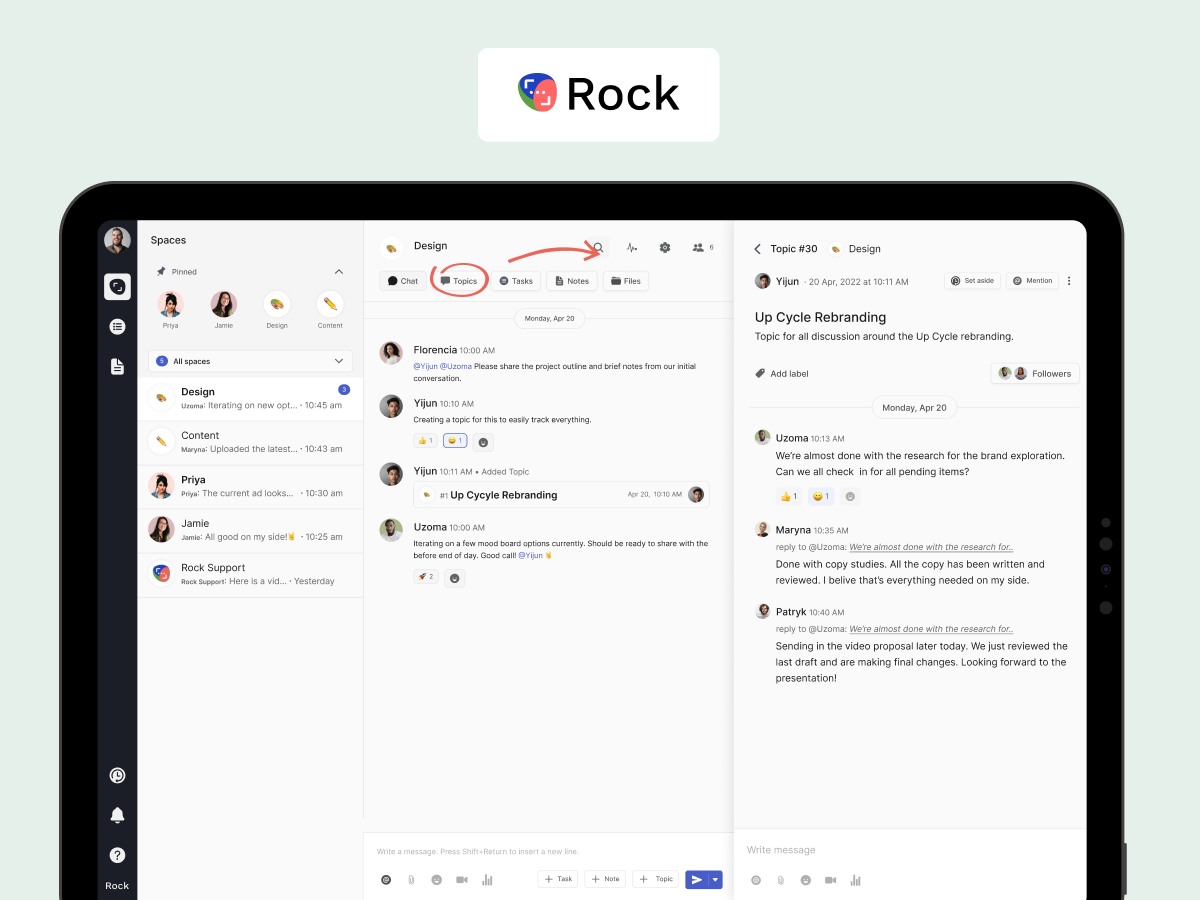Select the Rock Support row in list
The image size is (1200, 900).
(250, 574)
